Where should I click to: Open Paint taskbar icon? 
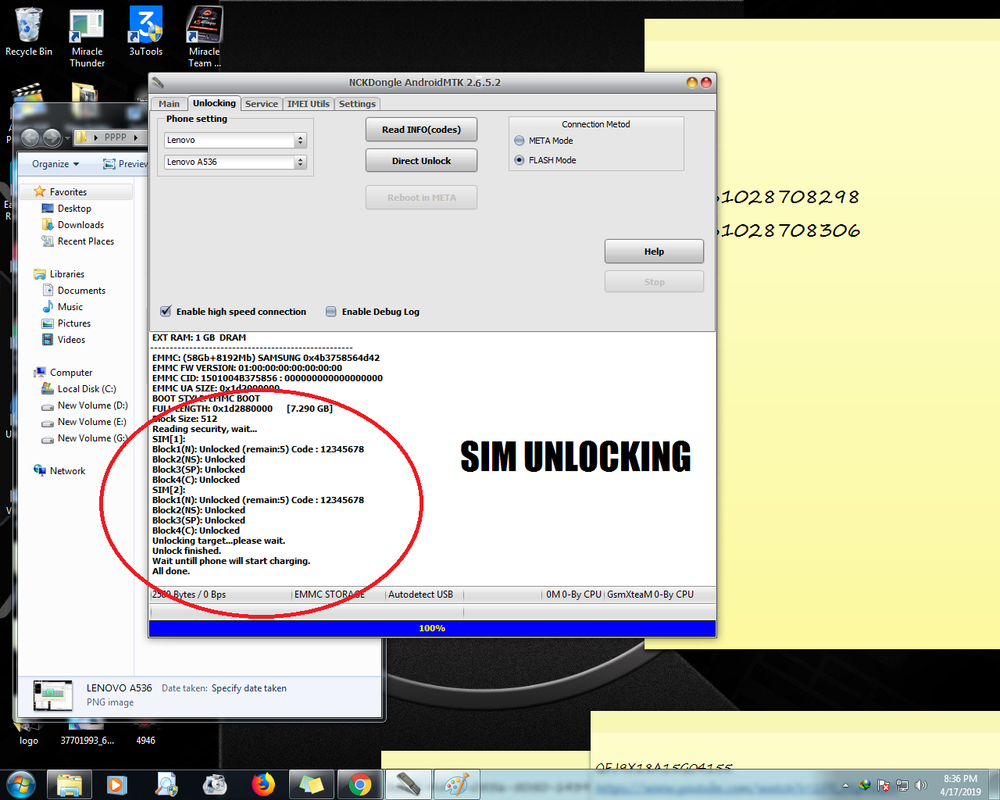(457, 784)
